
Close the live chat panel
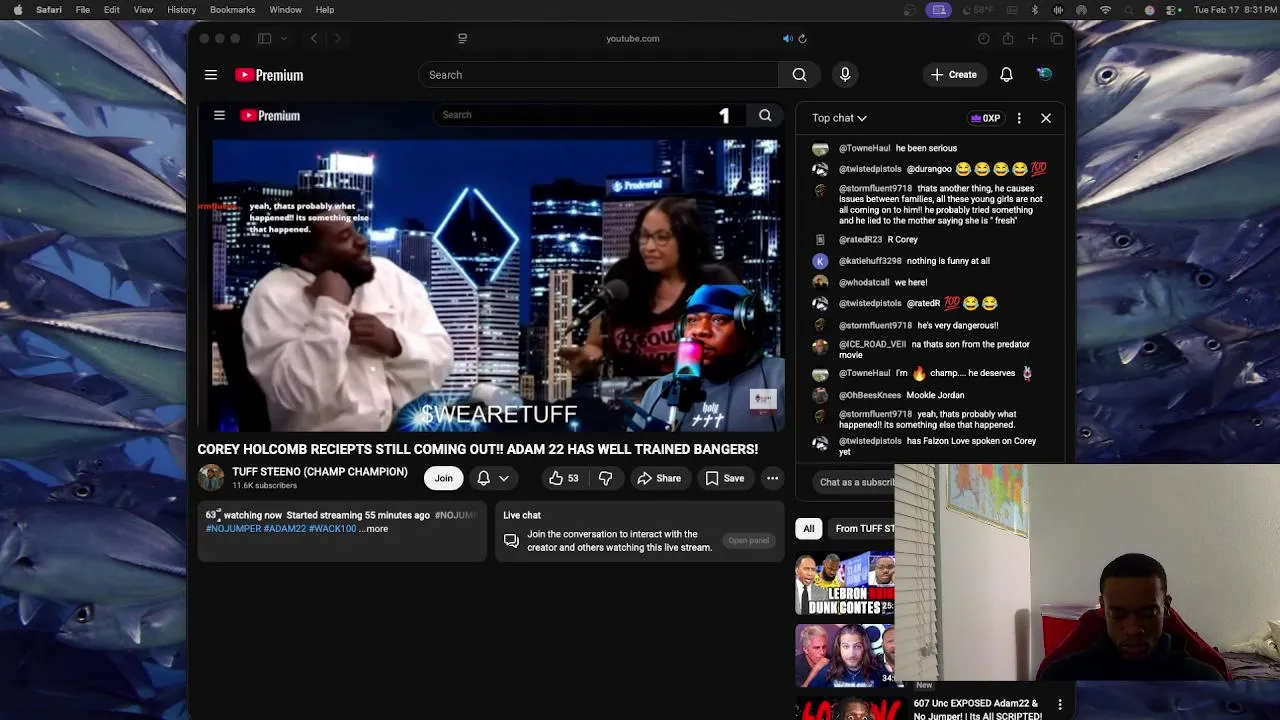point(1046,118)
